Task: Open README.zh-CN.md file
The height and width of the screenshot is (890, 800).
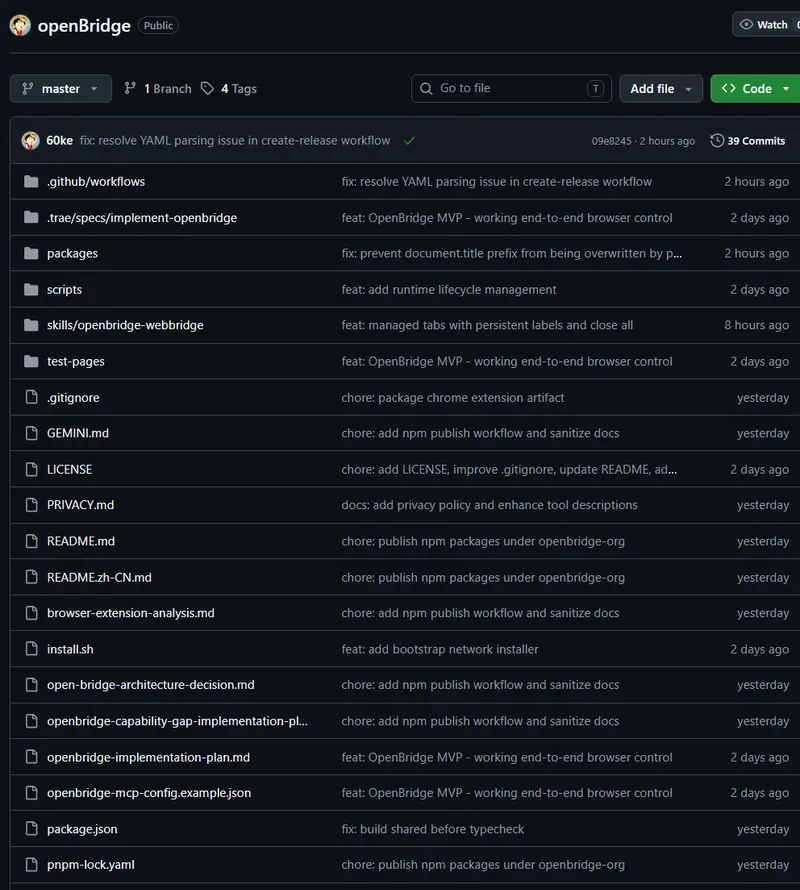Action: click(x=99, y=577)
